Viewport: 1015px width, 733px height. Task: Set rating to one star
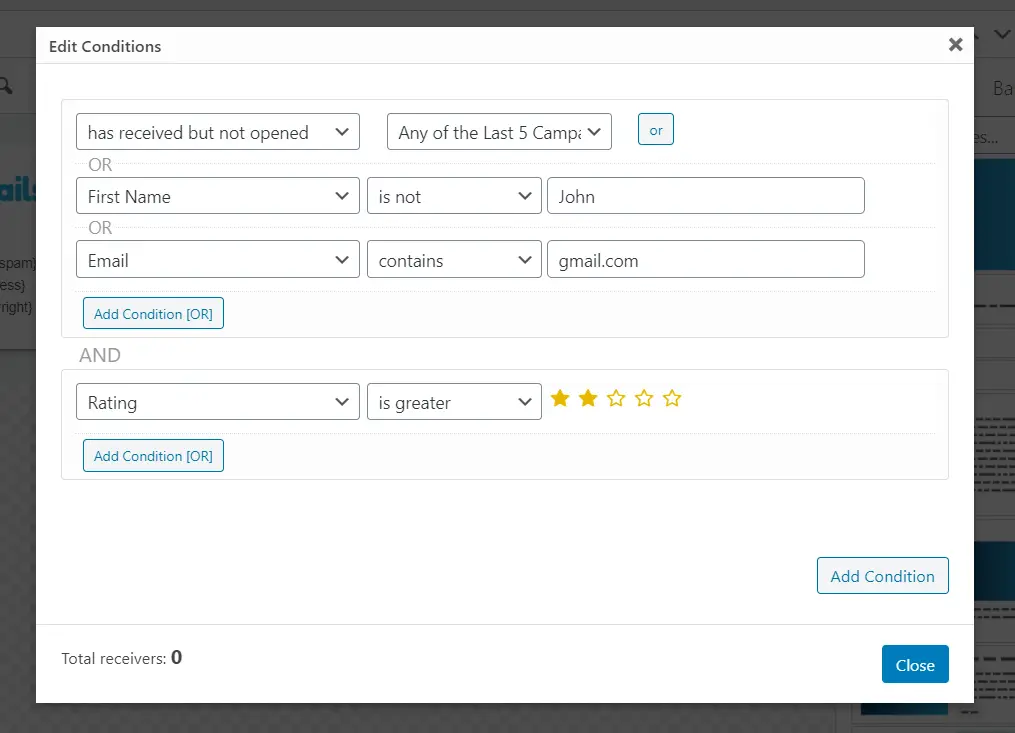(x=560, y=398)
